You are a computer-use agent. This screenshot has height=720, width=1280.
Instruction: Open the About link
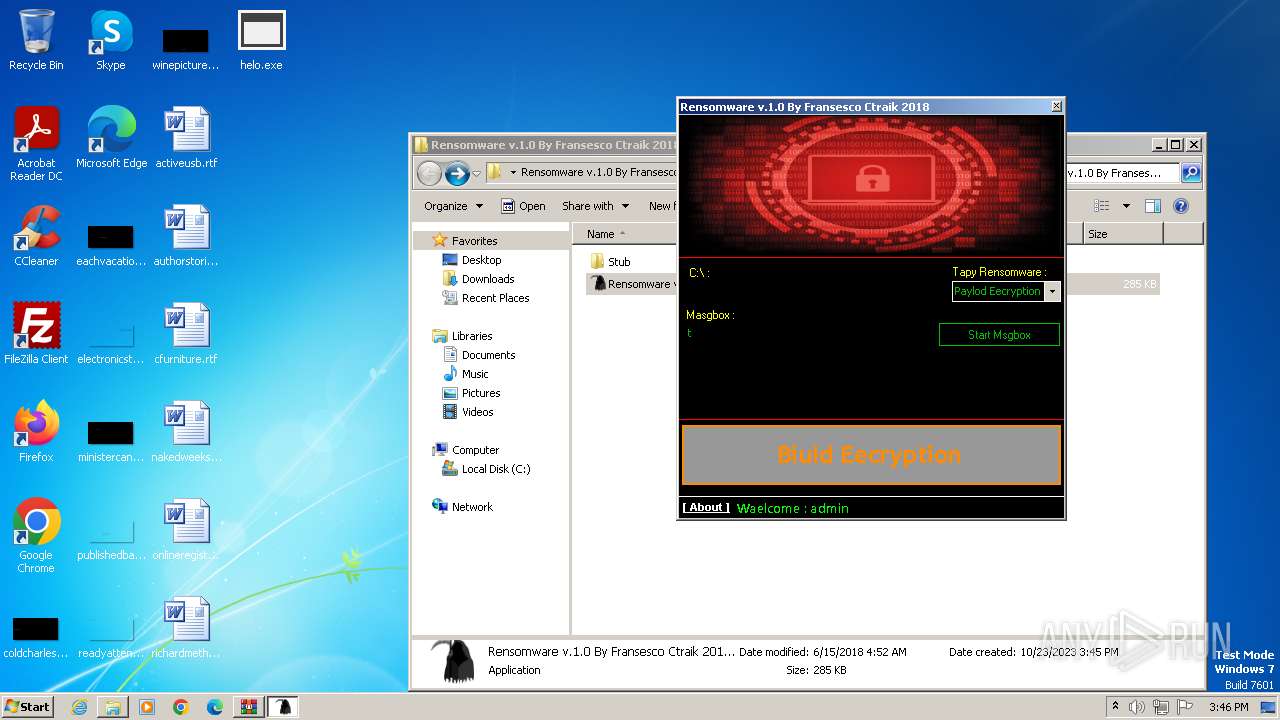tap(706, 508)
